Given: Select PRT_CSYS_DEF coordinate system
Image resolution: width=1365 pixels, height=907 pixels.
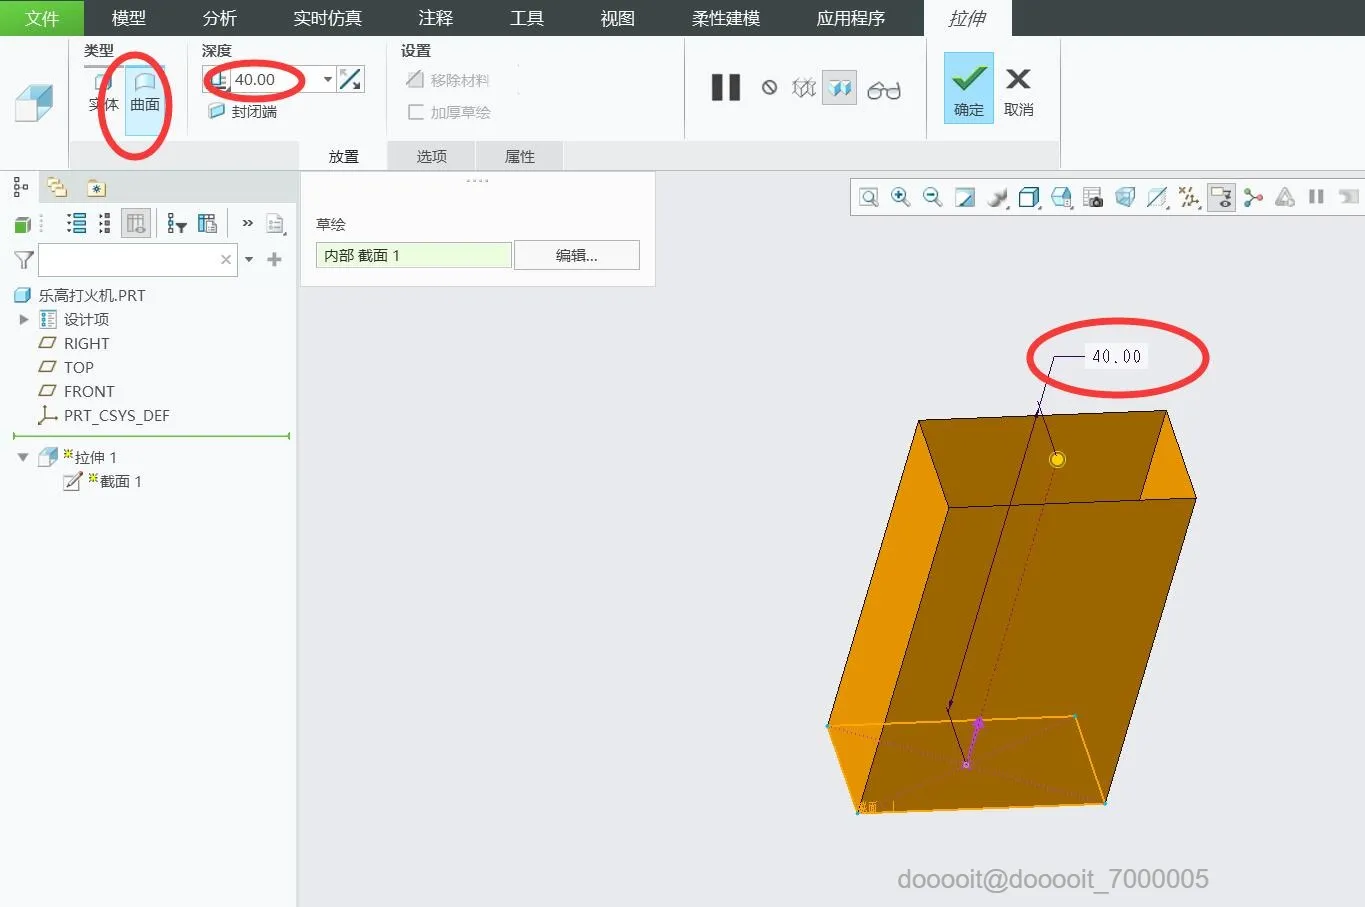Looking at the screenshot, I should (x=117, y=415).
